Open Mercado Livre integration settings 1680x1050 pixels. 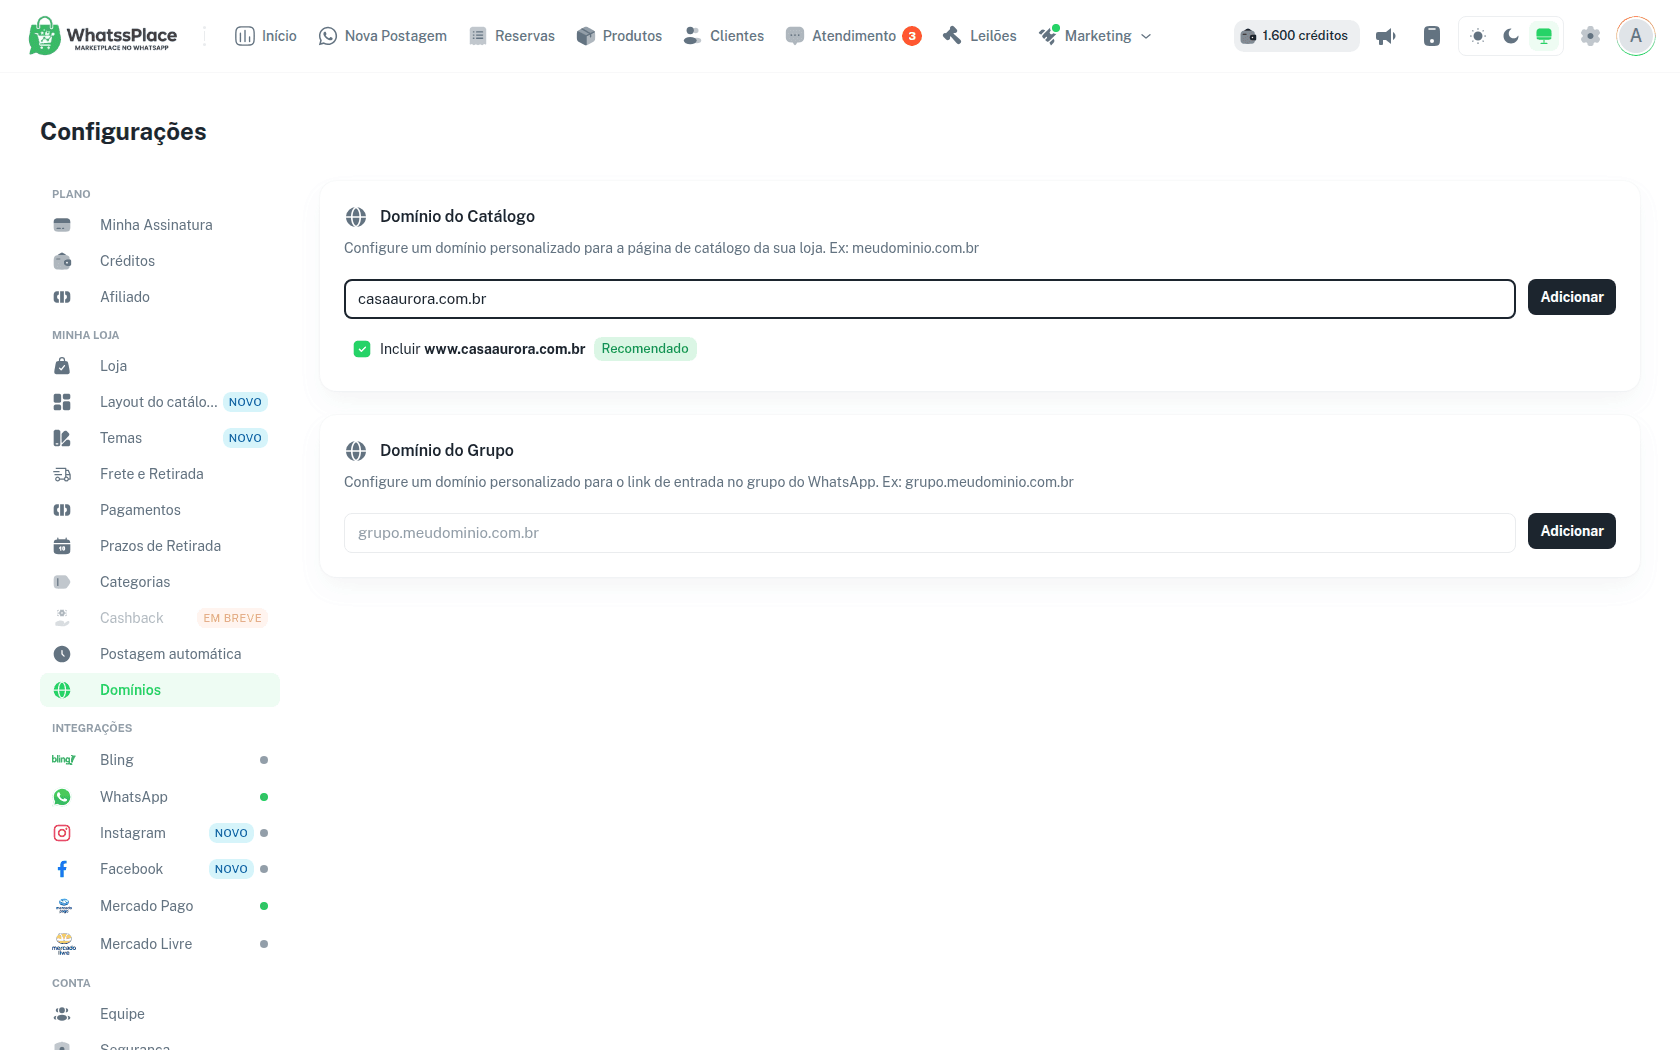click(160, 944)
